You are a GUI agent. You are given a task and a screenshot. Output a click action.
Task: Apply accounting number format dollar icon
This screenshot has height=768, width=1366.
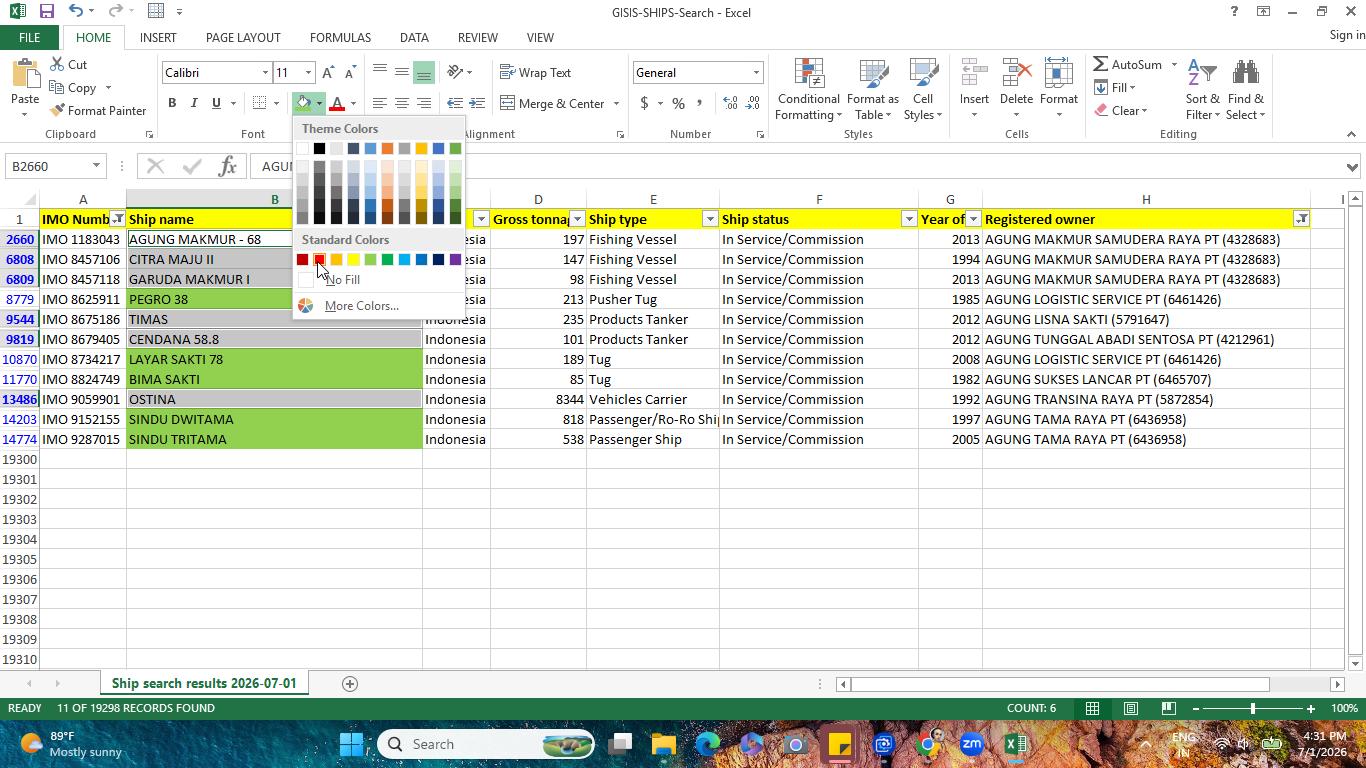pos(644,103)
